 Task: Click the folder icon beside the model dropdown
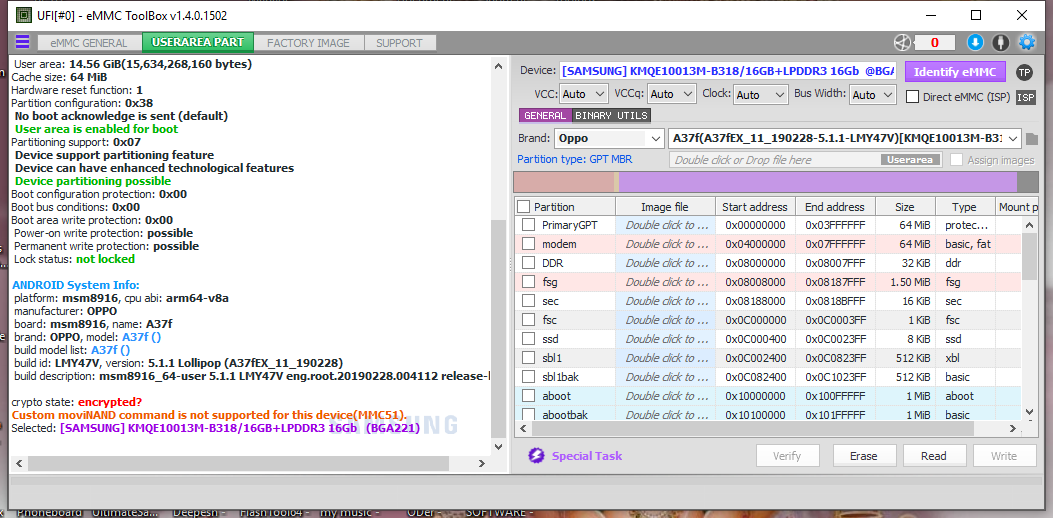coord(1032,139)
